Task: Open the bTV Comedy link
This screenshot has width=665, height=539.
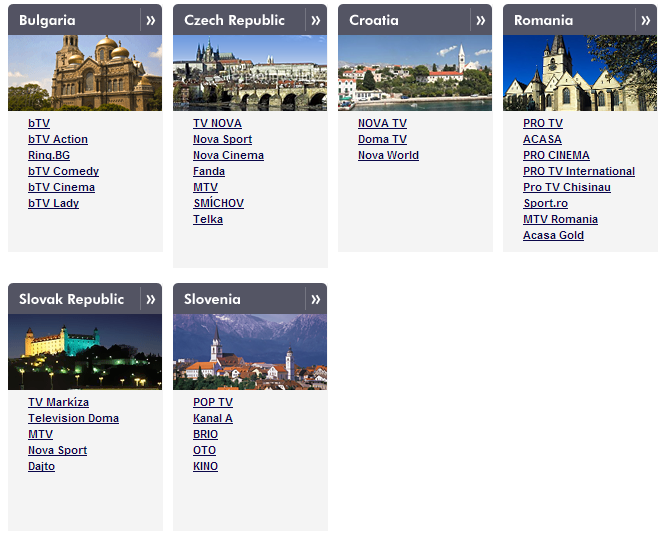Action: pyautogui.click(x=63, y=171)
